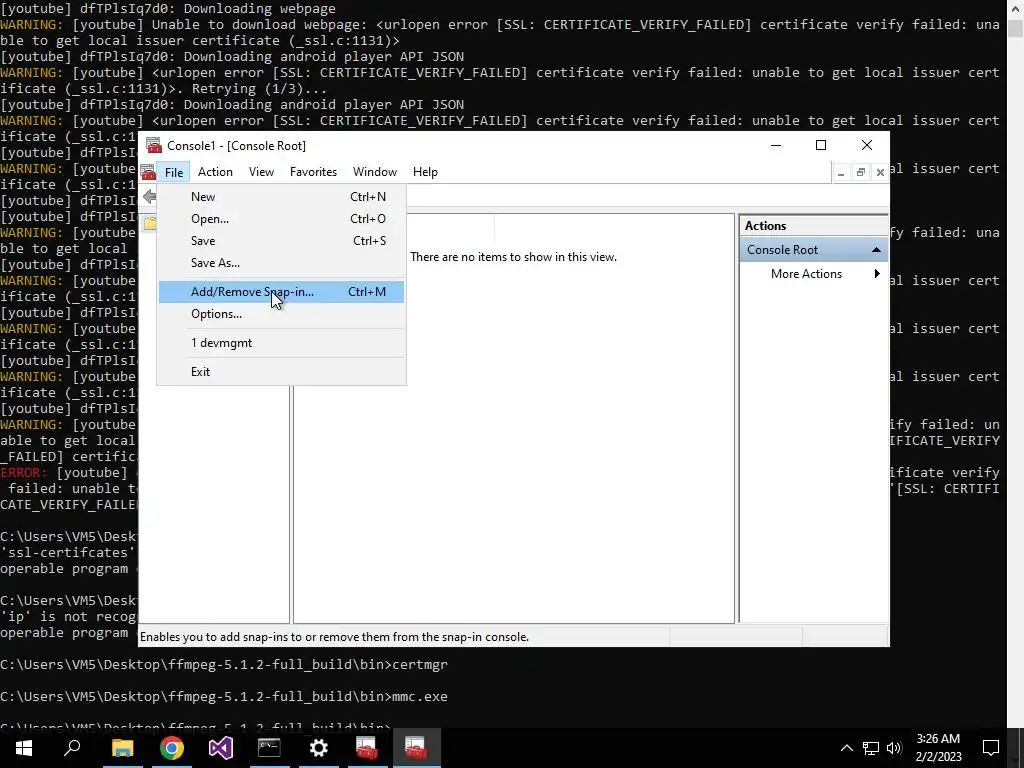Open recent file 1 devmgmt
The width and height of the screenshot is (1024, 768).
coord(281,343)
